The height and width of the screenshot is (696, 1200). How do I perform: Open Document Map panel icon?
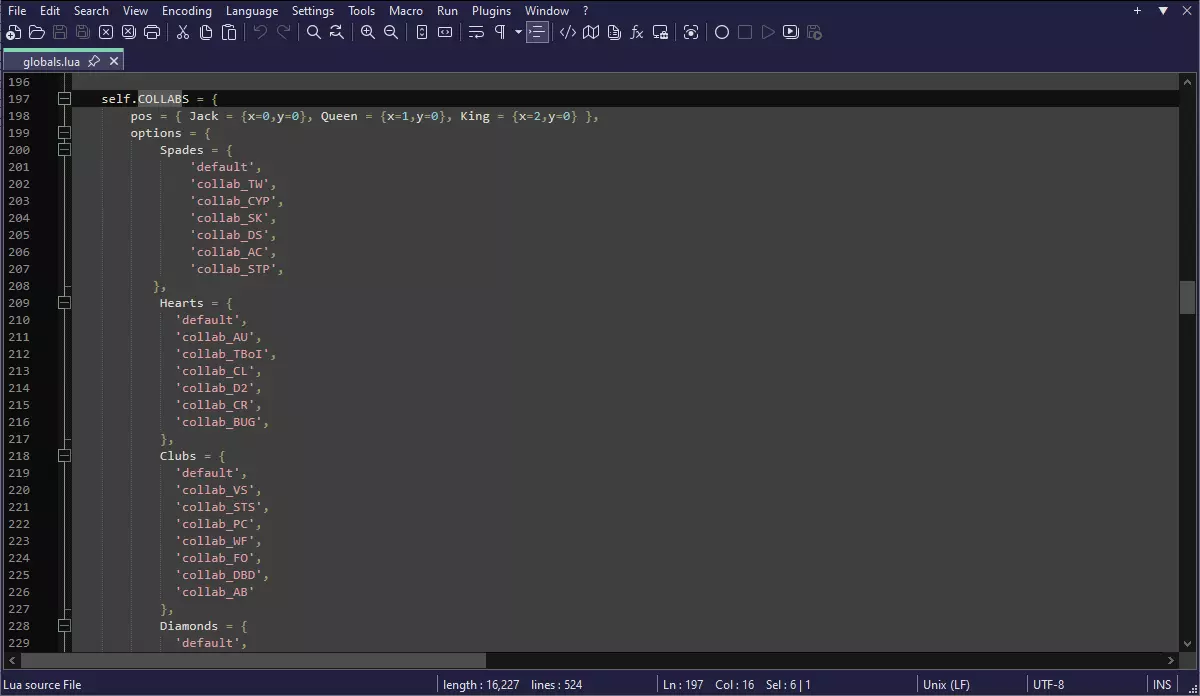point(591,32)
